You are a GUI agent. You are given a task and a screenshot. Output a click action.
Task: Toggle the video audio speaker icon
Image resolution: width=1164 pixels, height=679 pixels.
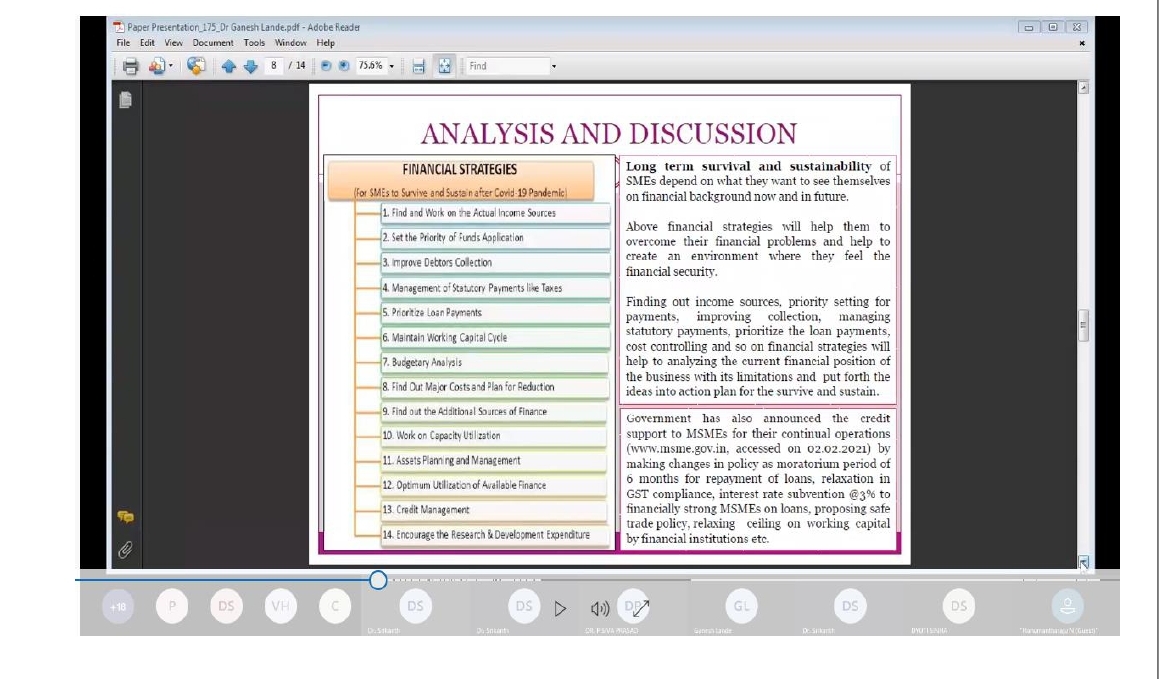[x=600, y=607]
